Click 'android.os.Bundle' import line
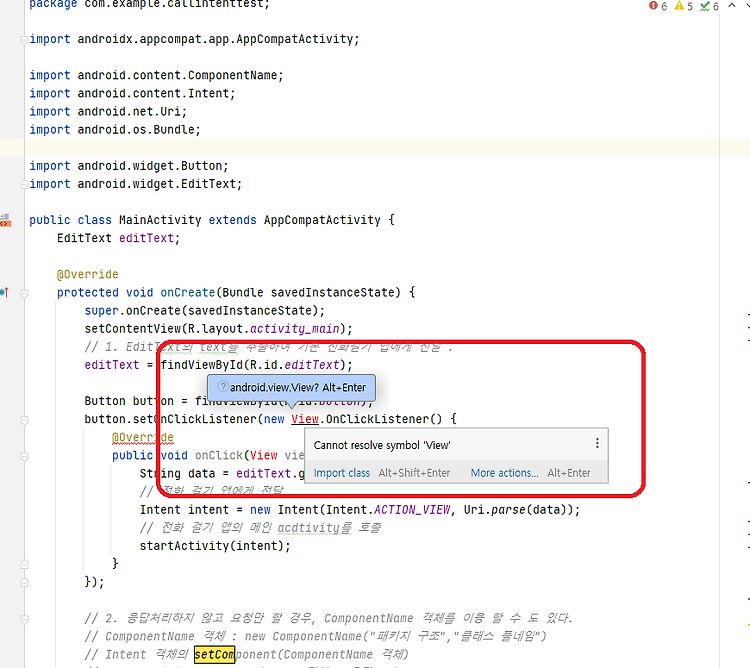 (115, 130)
